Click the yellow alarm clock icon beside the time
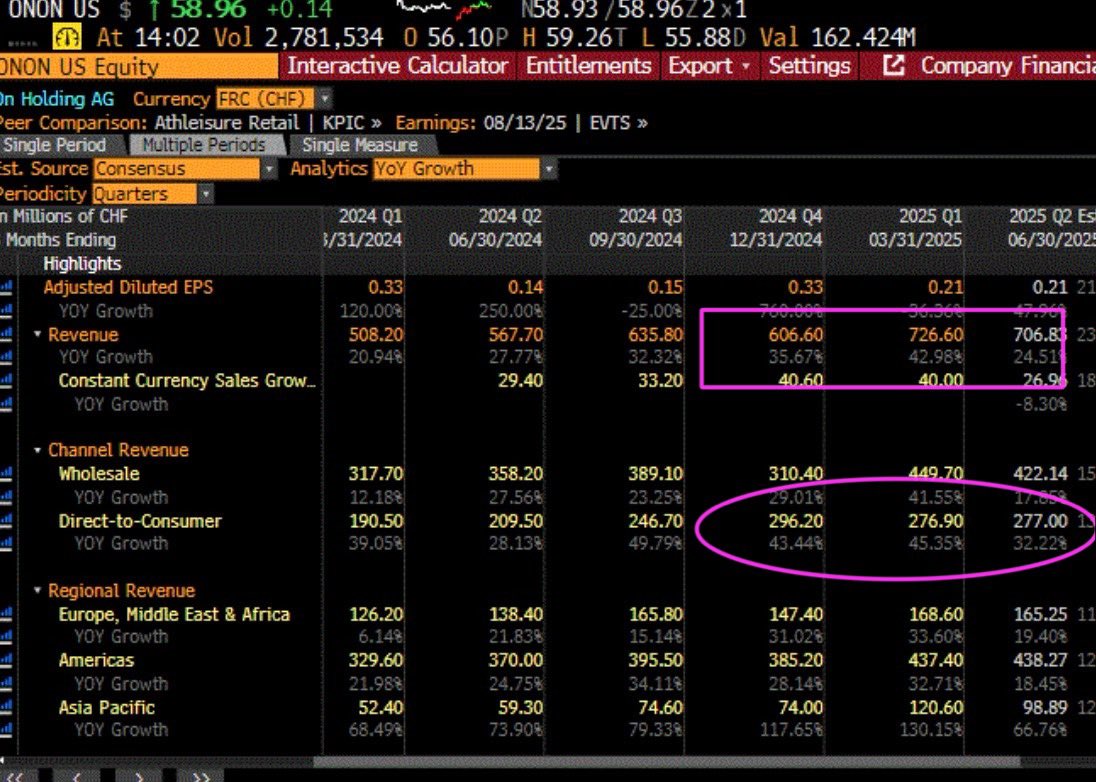Viewport: 1096px width, 782px height. 67,37
